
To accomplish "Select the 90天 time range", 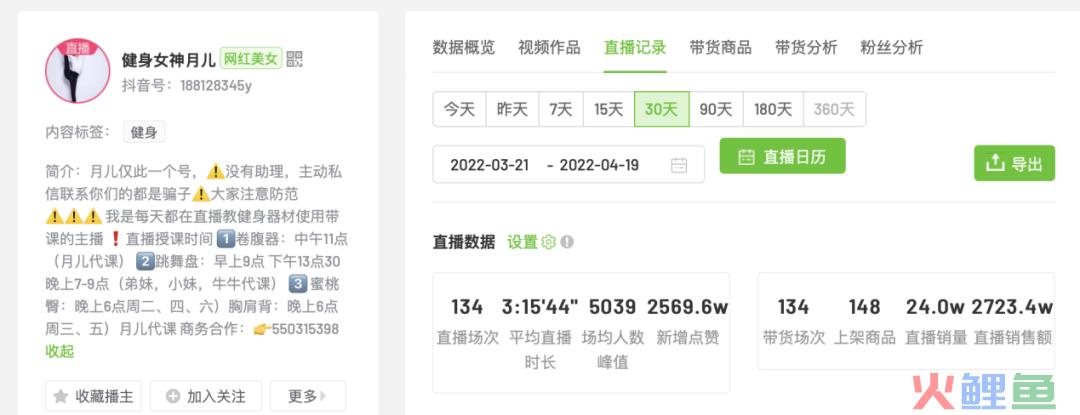I will (716, 109).
